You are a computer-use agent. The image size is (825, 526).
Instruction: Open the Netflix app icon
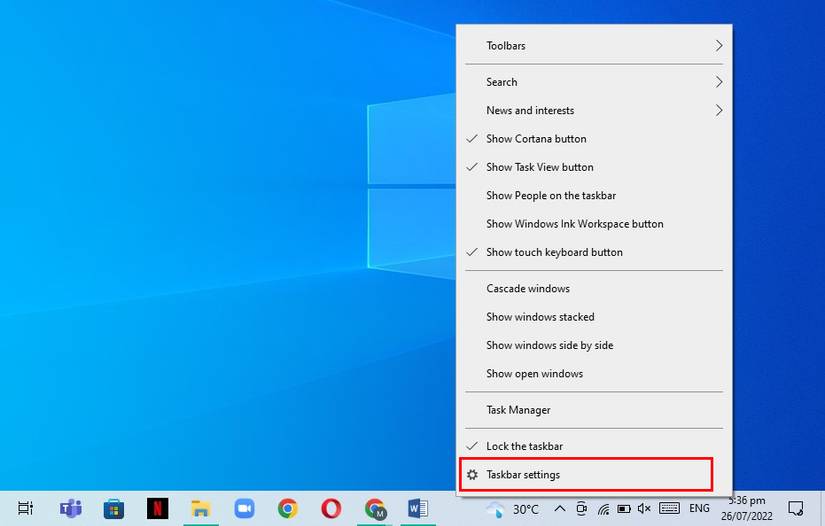[x=157, y=508]
